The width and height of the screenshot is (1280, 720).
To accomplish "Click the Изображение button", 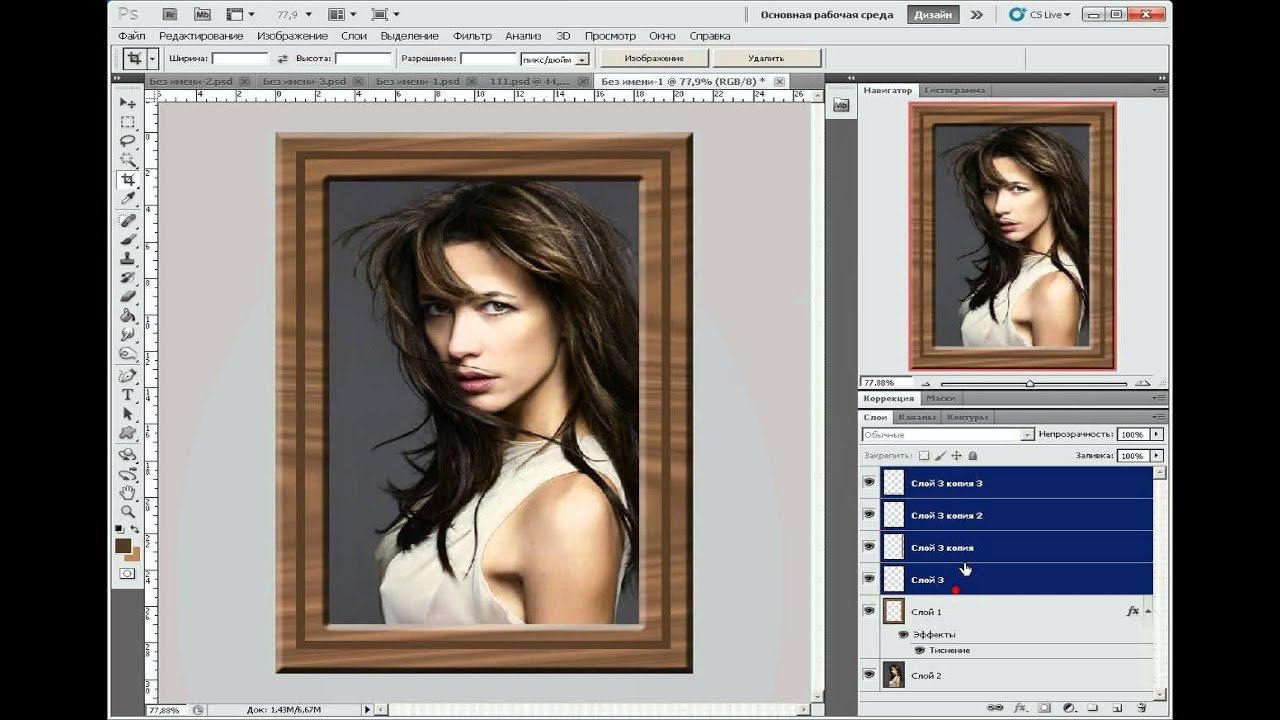I will click(654, 59).
